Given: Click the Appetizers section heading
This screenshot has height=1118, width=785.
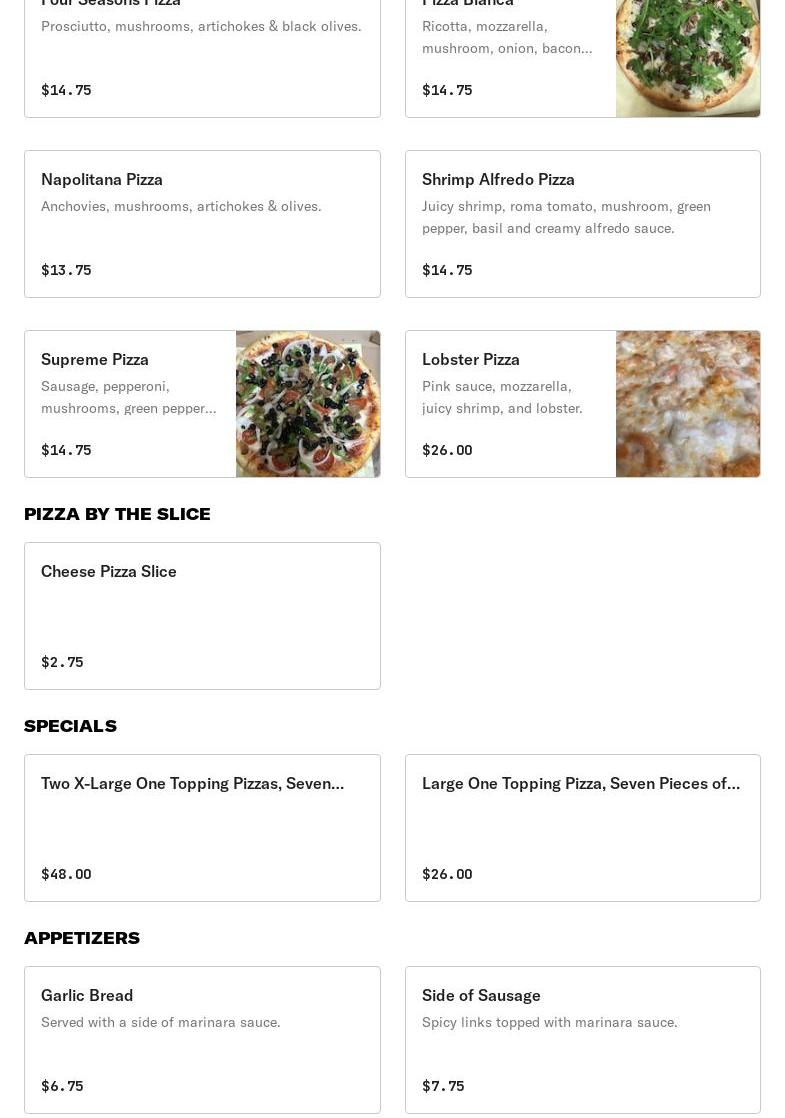Looking at the screenshot, I should tap(82, 938).
